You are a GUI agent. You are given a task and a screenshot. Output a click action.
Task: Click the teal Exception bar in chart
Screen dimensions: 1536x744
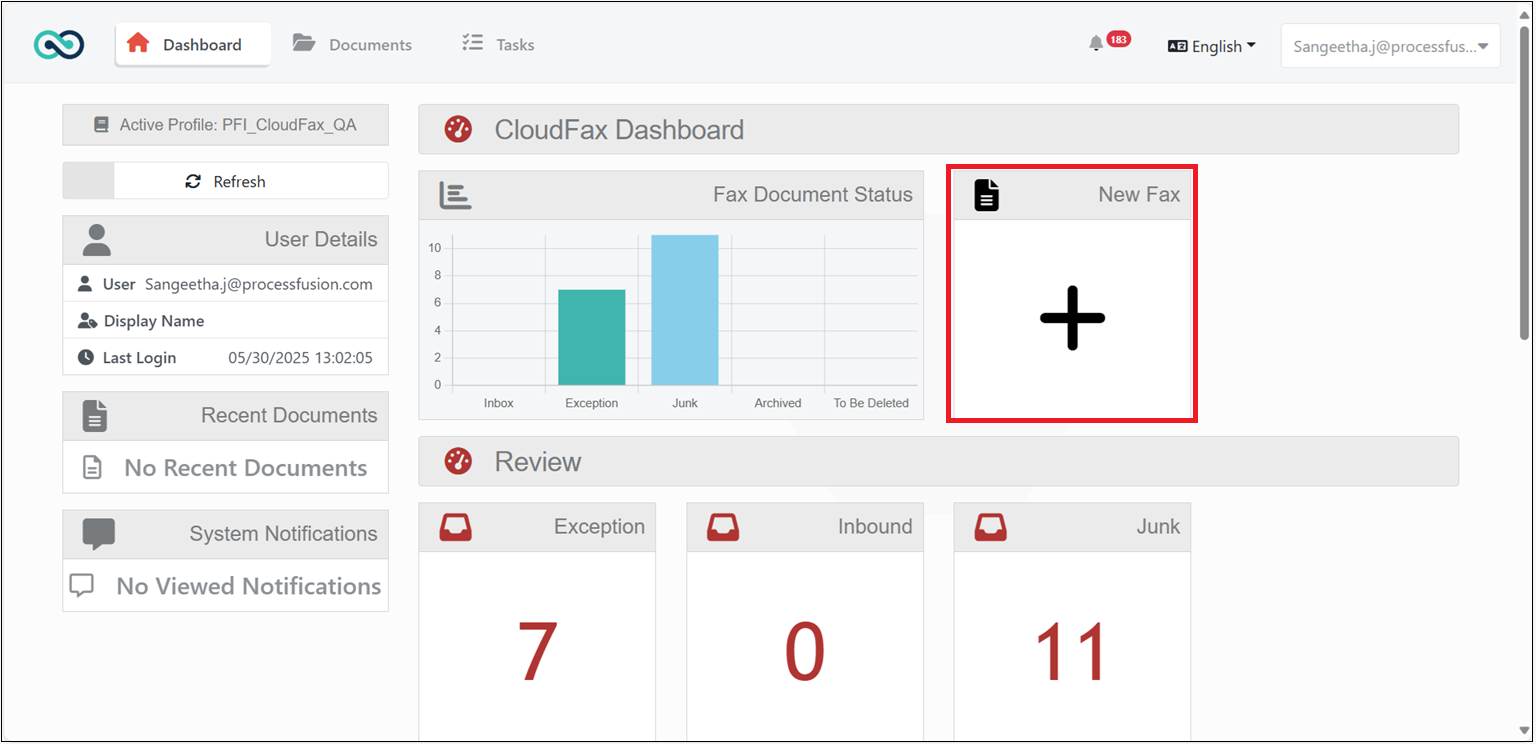592,337
